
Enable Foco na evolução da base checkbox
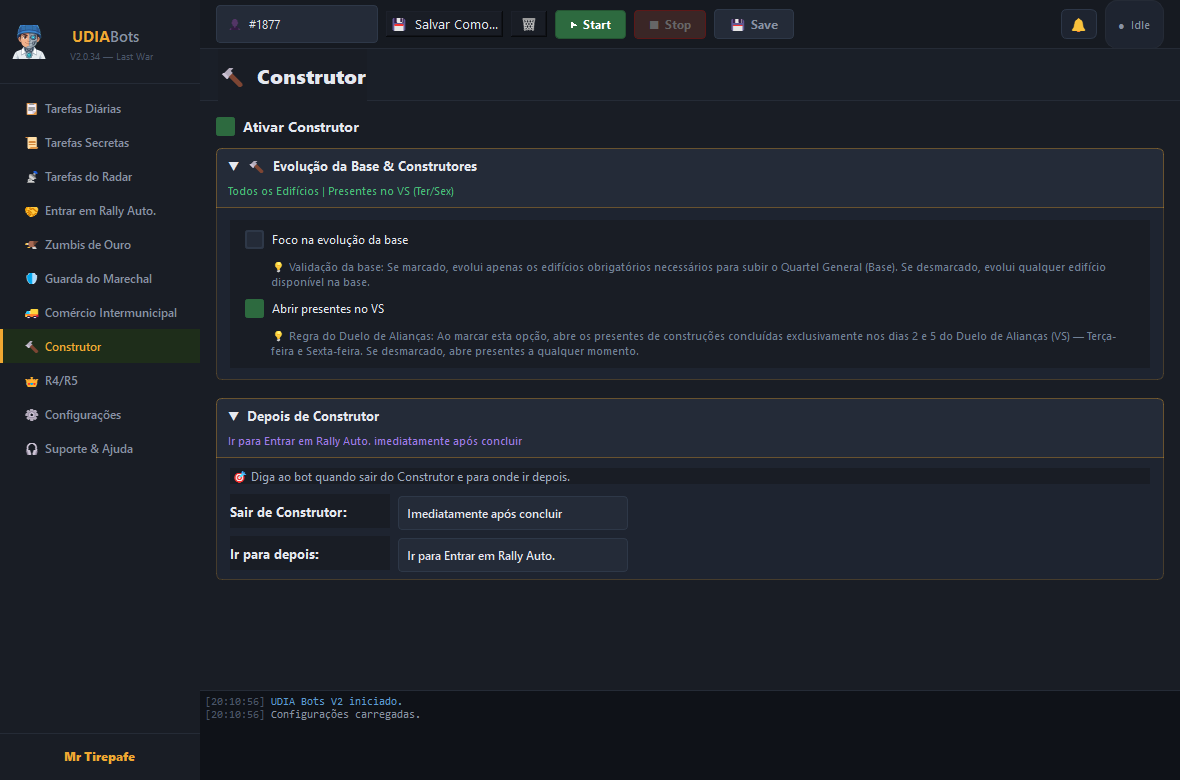(254, 239)
